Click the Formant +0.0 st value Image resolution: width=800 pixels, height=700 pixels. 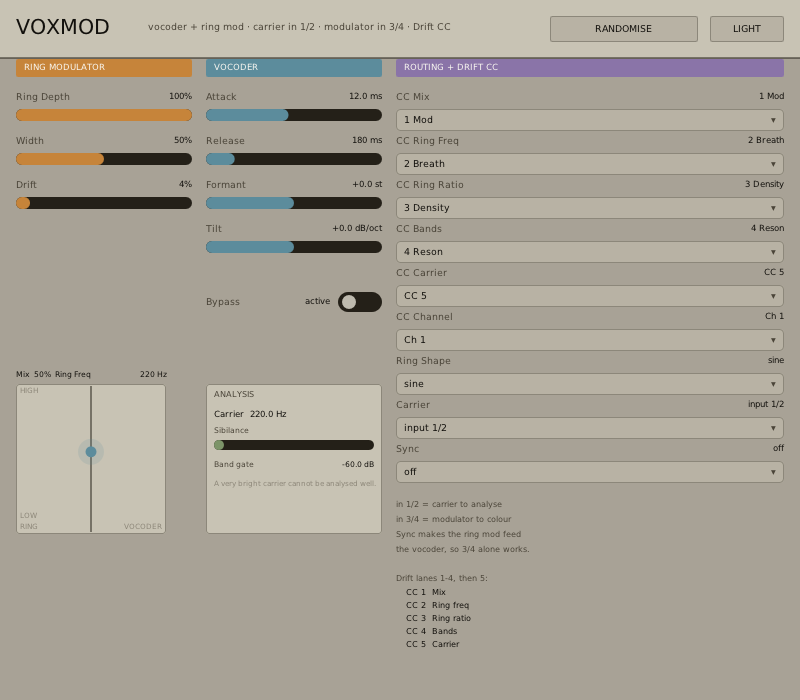(x=367, y=184)
